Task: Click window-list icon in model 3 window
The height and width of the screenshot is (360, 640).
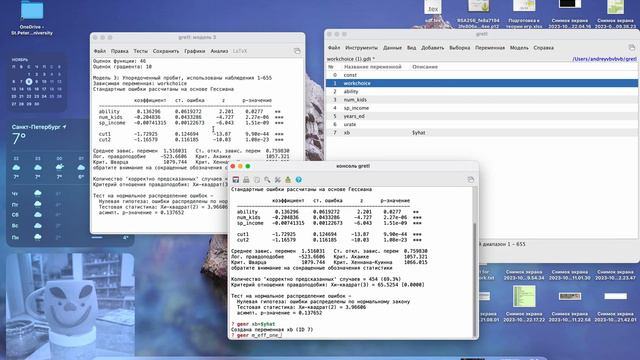Action: 297,51
